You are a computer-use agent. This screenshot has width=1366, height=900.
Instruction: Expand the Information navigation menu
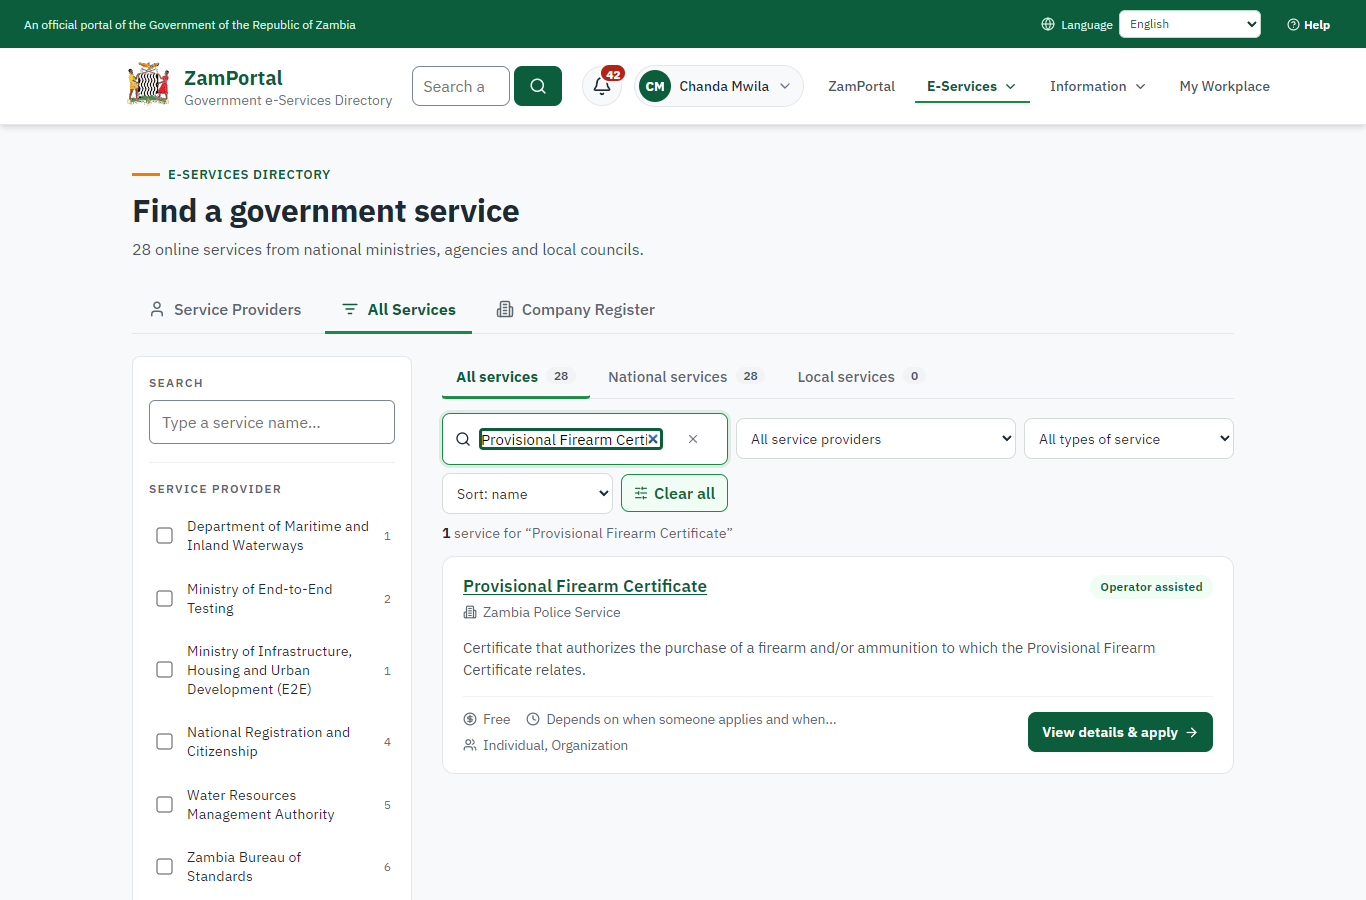coord(1097,86)
